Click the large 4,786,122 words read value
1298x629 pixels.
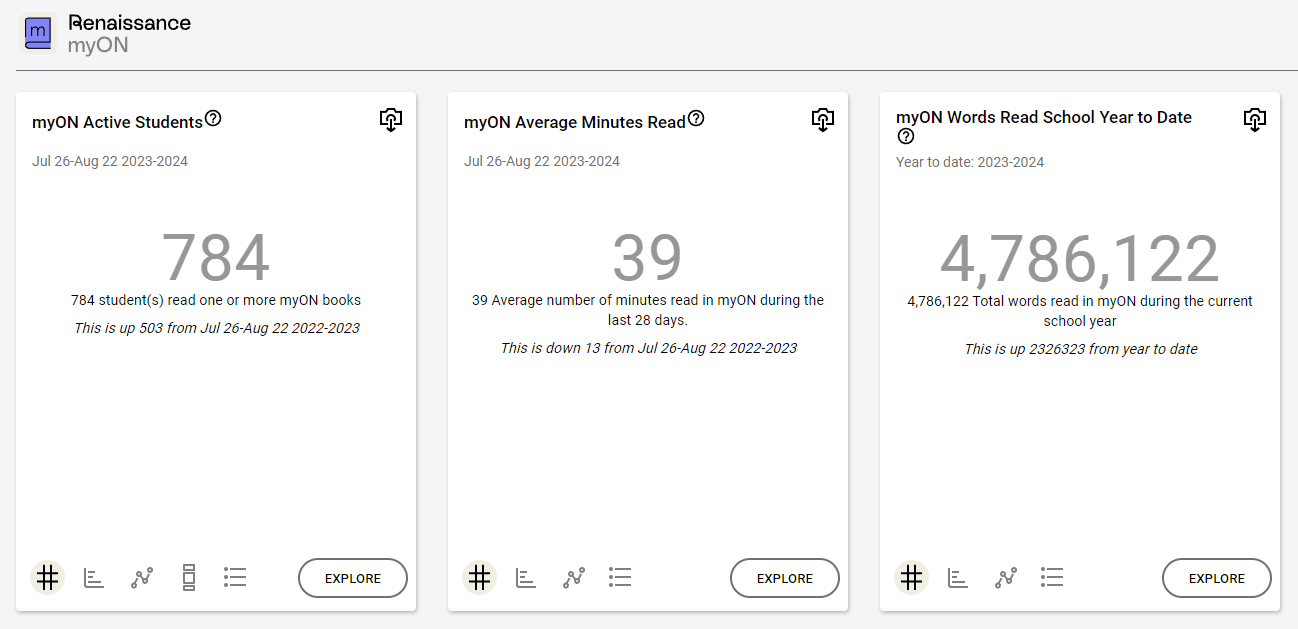1080,260
